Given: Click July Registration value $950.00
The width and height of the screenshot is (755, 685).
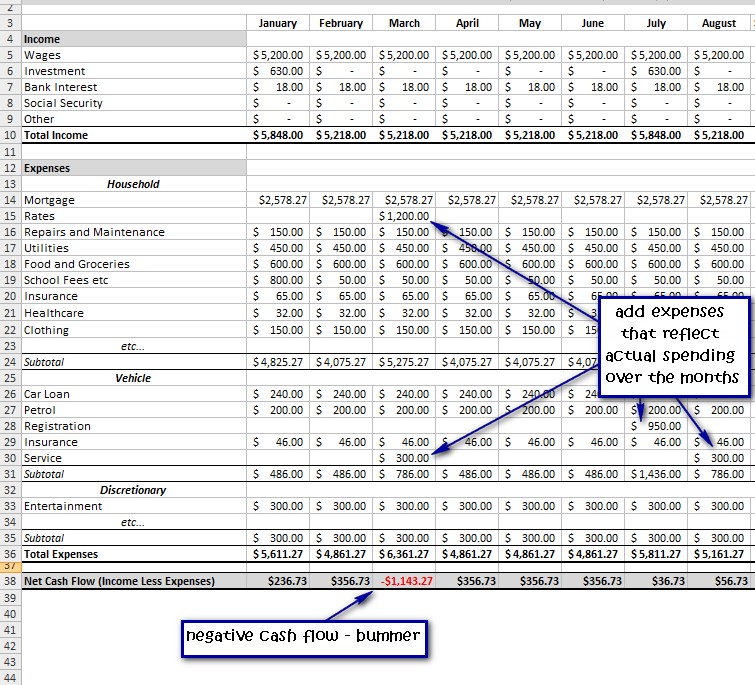Looking at the screenshot, I should click(656, 426).
